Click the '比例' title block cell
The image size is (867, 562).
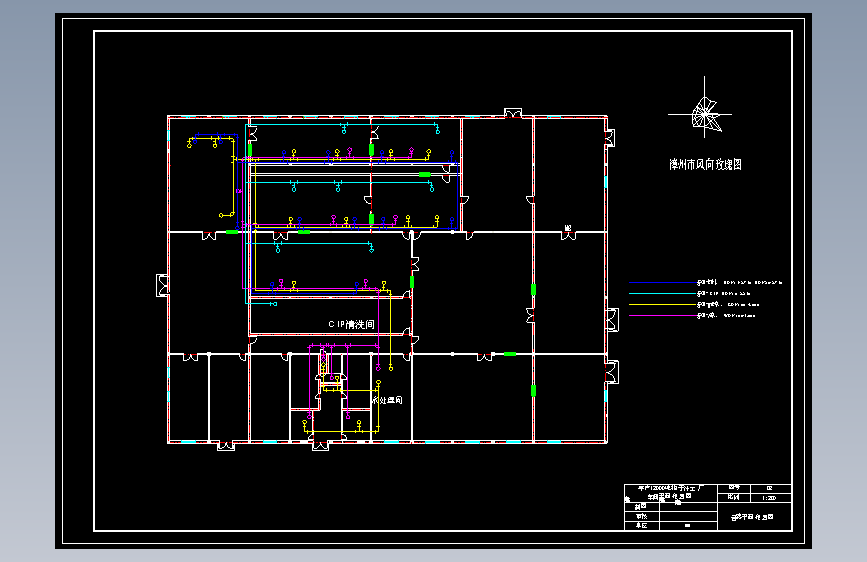click(x=733, y=497)
